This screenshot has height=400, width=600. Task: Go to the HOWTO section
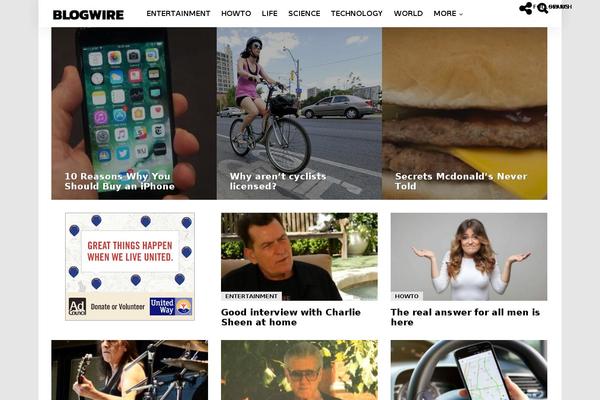pos(236,13)
